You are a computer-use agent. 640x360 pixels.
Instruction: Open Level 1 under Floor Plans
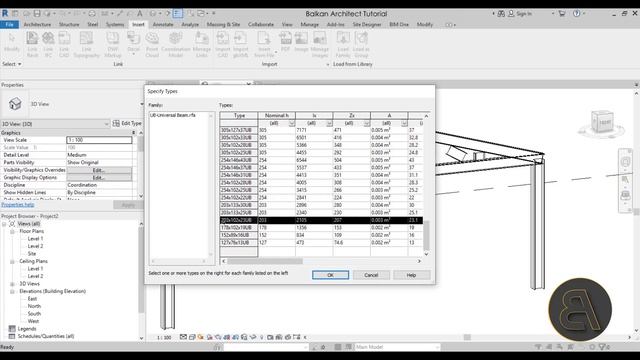(x=35, y=239)
